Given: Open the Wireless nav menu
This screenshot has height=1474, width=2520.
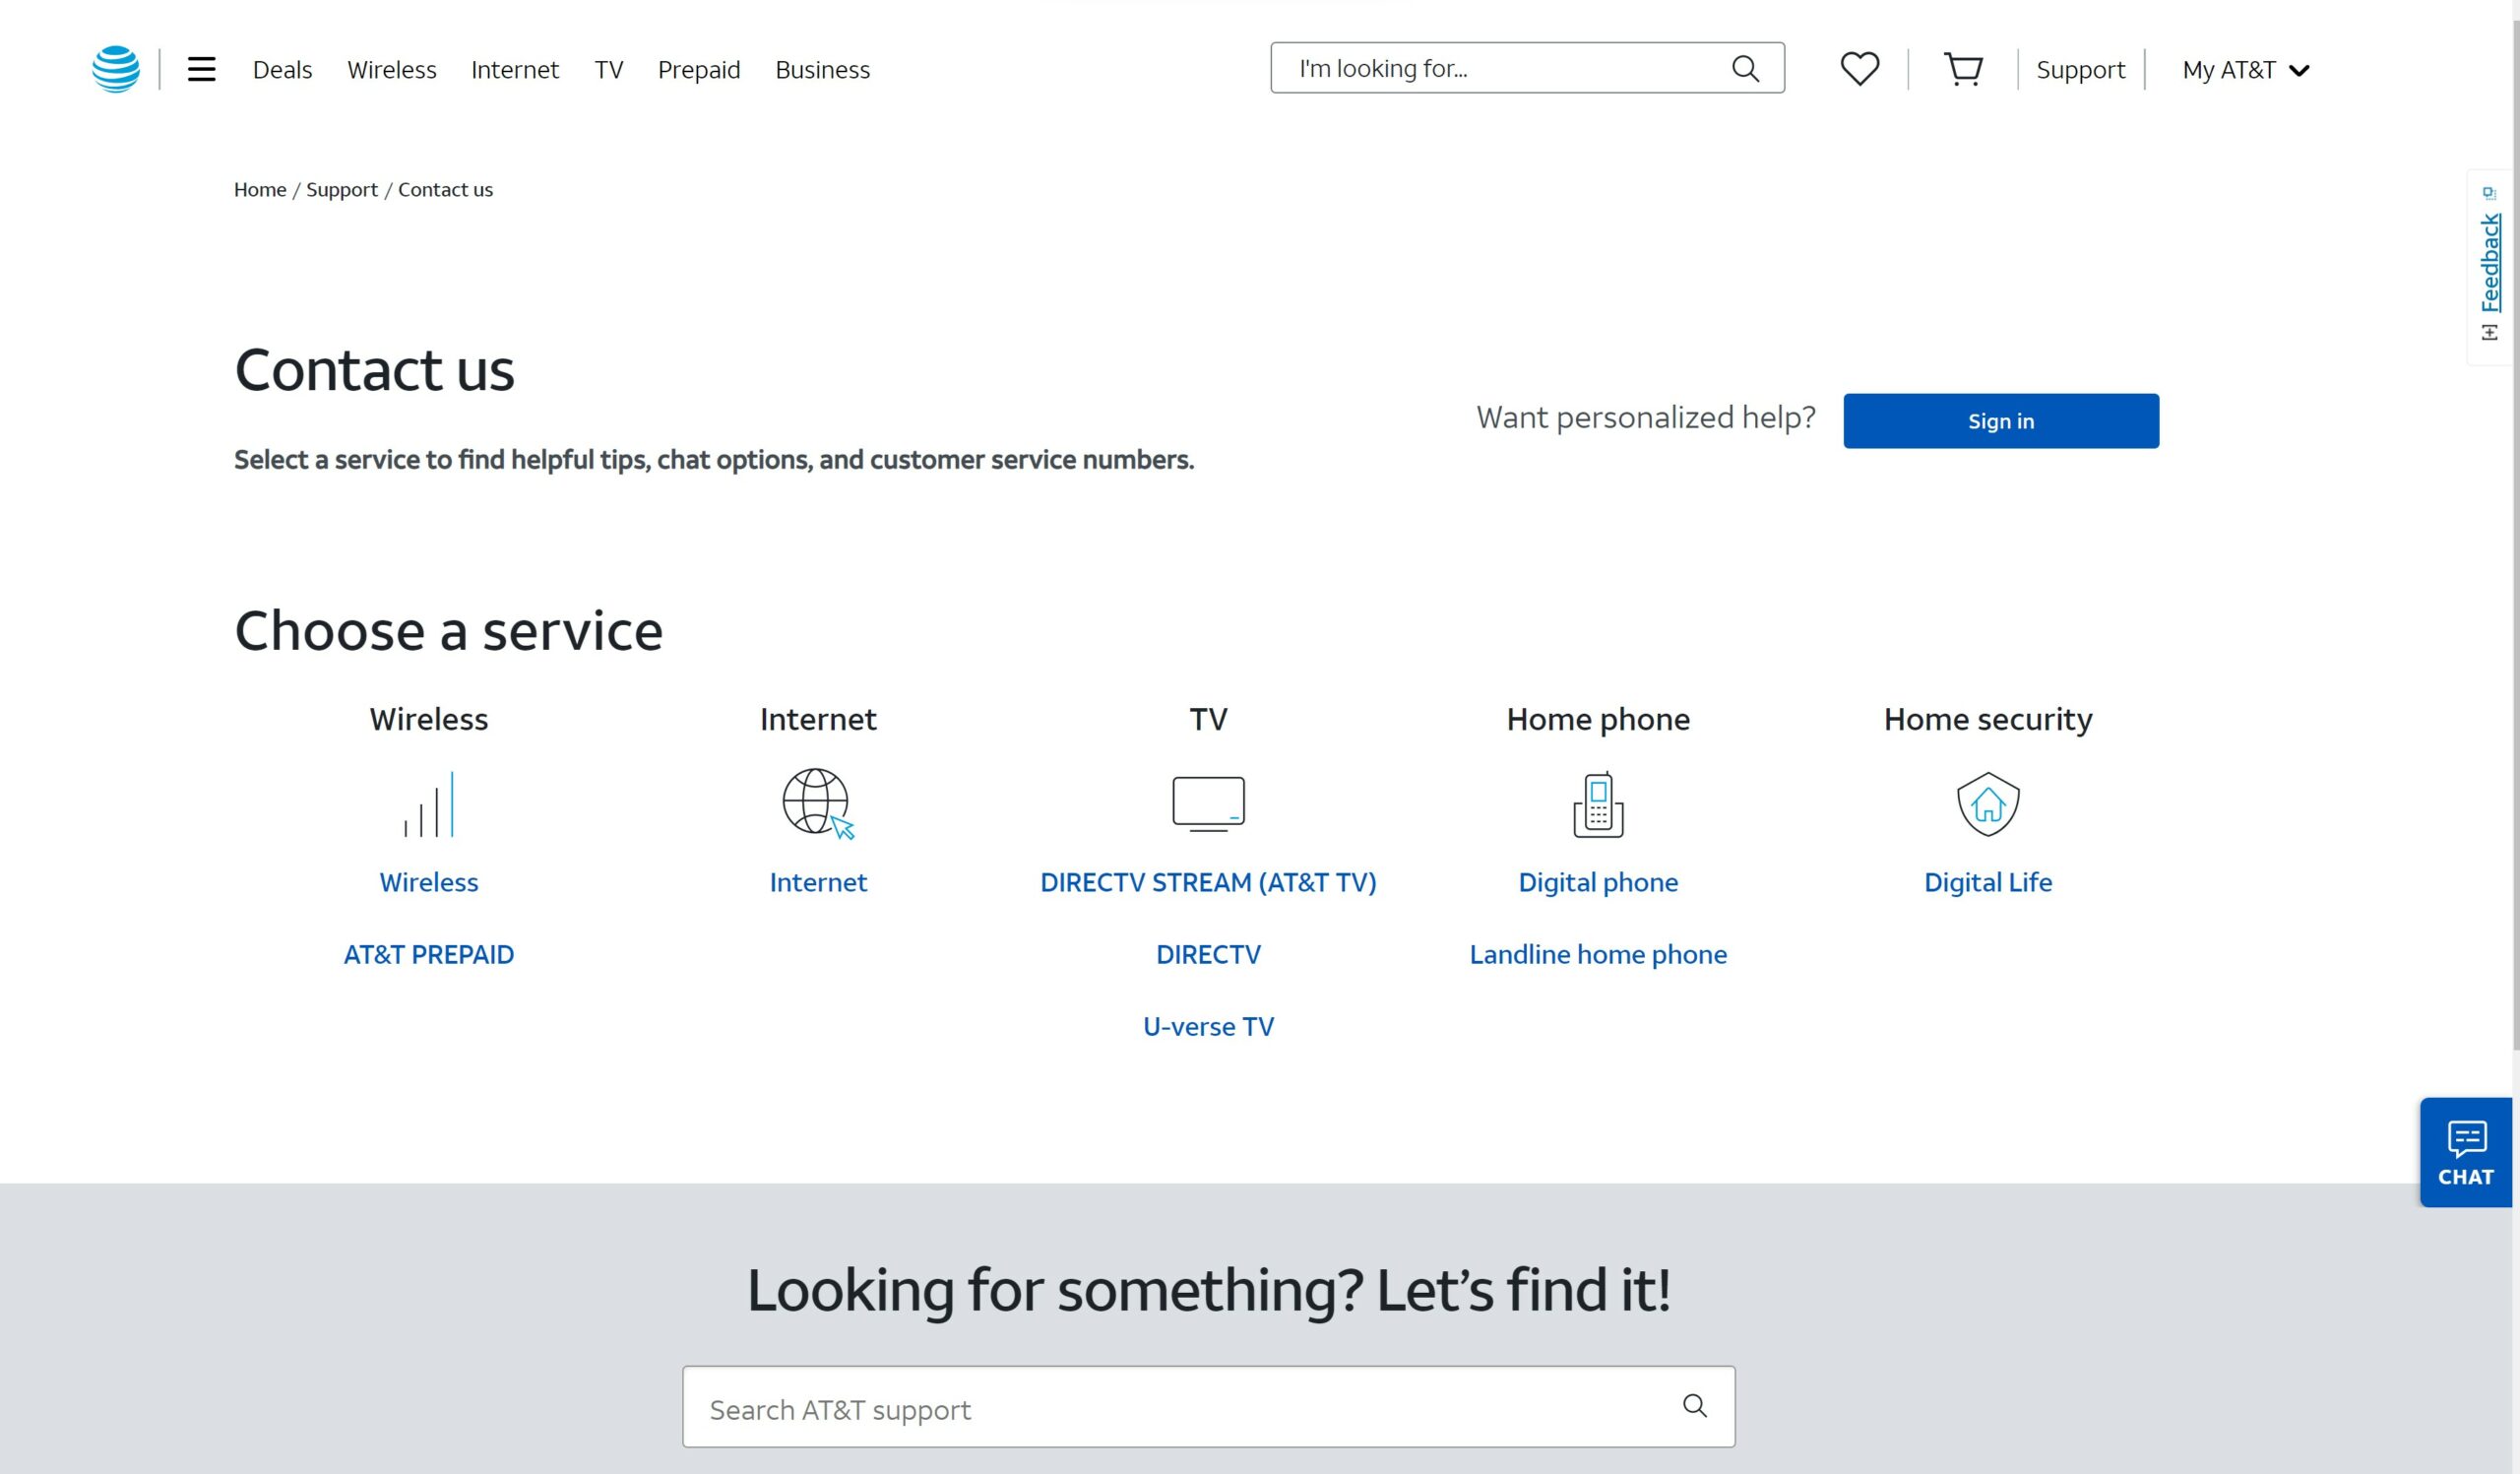Looking at the screenshot, I should [x=392, y=70].
